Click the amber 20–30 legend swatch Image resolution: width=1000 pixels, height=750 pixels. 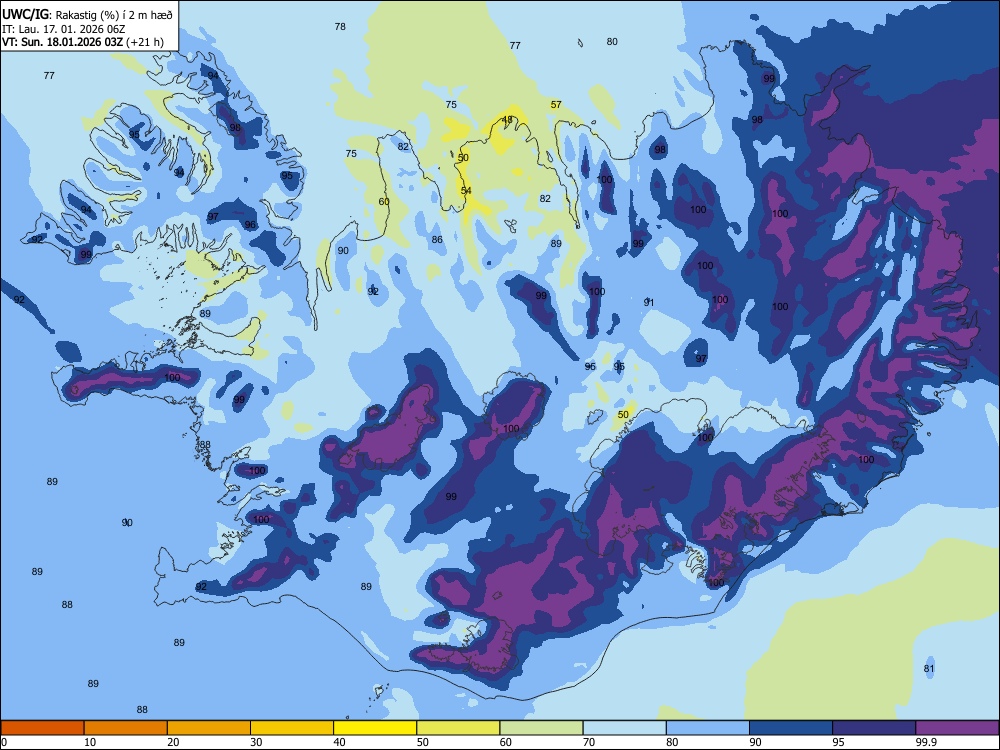[209, 728]
